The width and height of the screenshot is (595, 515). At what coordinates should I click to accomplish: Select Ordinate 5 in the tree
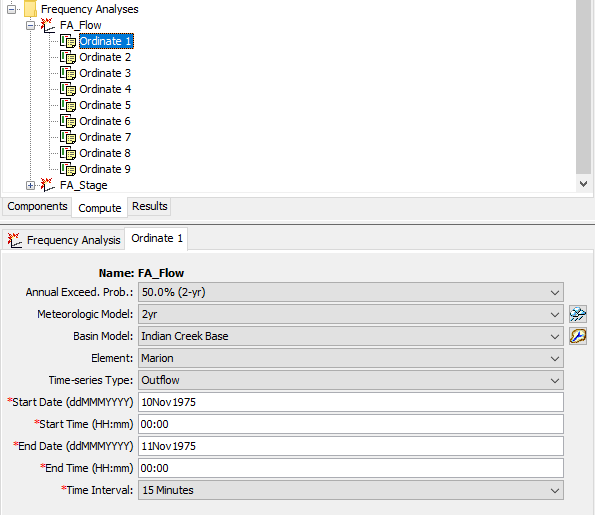pos(105,105)
